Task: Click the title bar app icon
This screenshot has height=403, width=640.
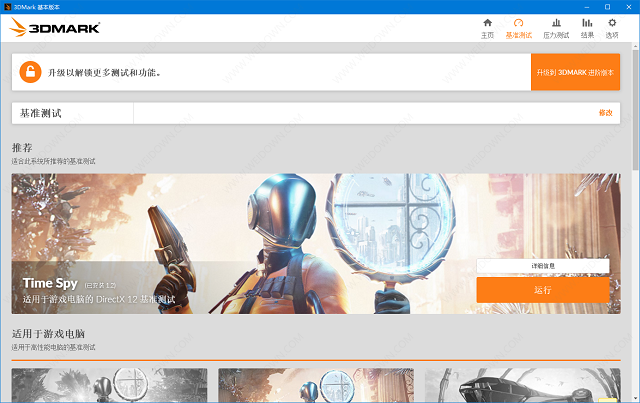Action: coord(8,7)
